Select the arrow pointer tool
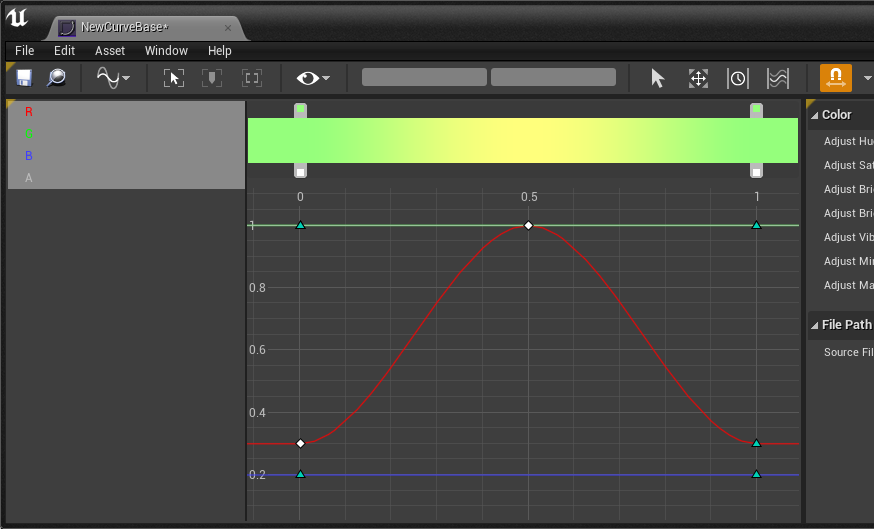 point(658,78)
